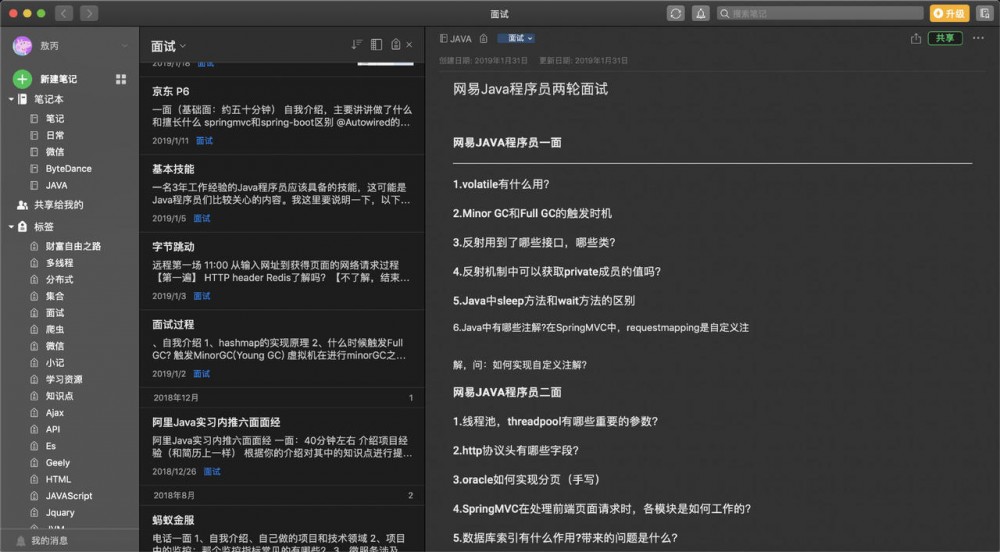Click the sort order icon in the note list
This screenshot has width=1000, height=552.
coord(357,45)
